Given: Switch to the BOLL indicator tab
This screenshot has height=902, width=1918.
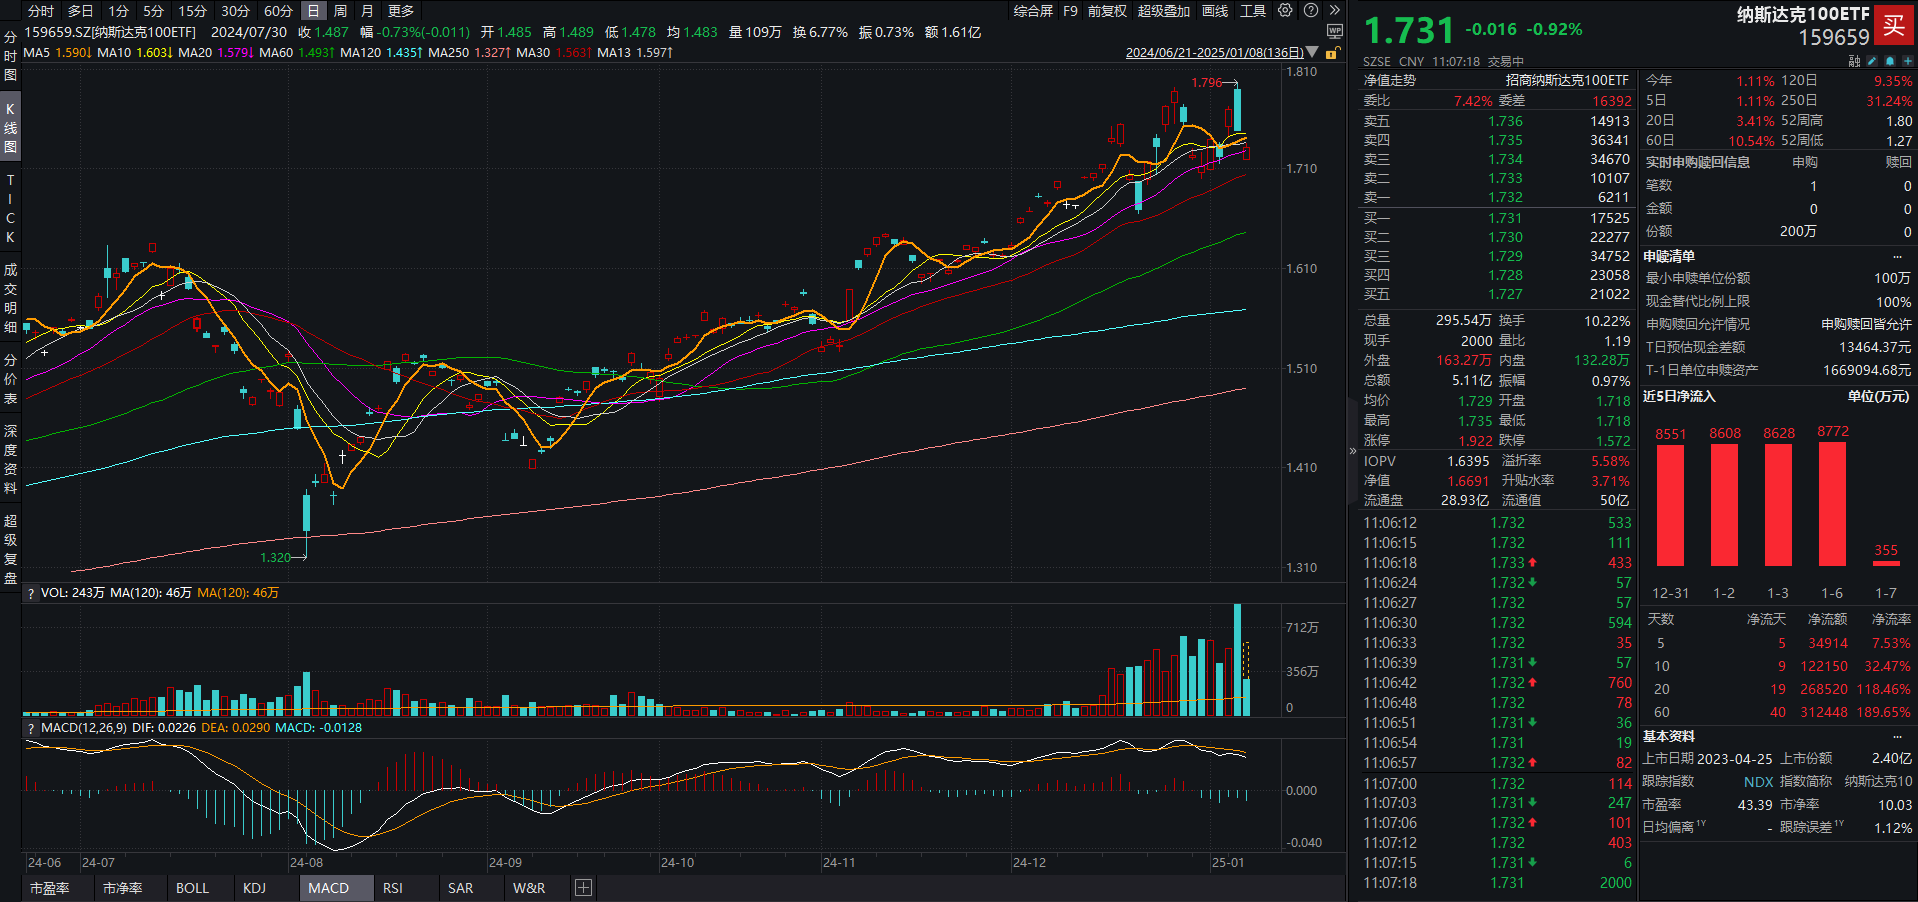Looking at the screenshot, I should 192,888.
